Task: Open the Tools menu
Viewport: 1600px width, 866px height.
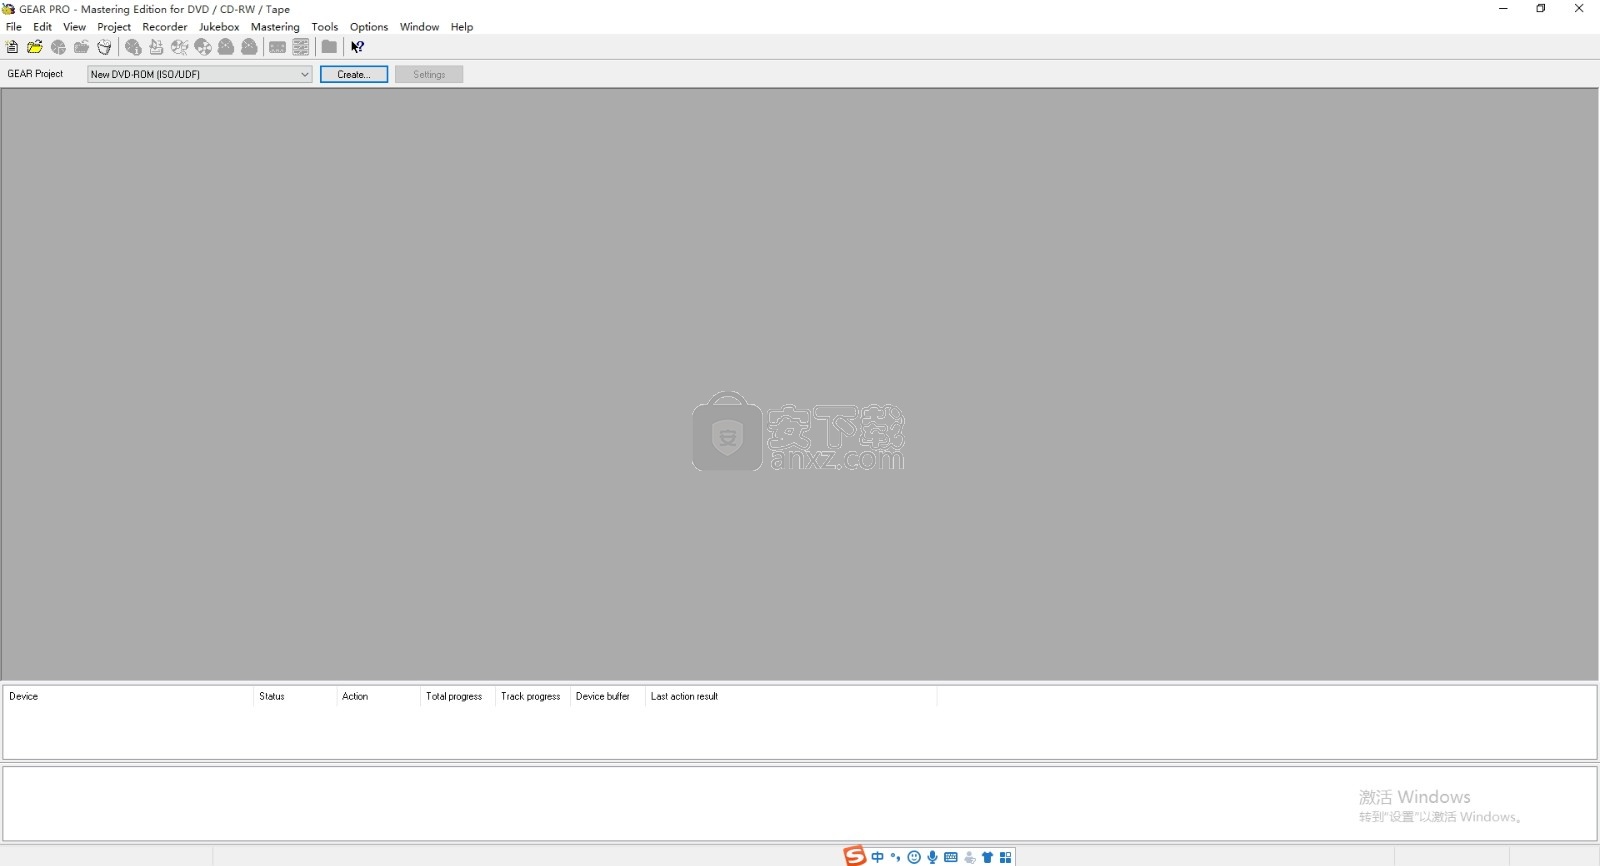Action: 325,27
